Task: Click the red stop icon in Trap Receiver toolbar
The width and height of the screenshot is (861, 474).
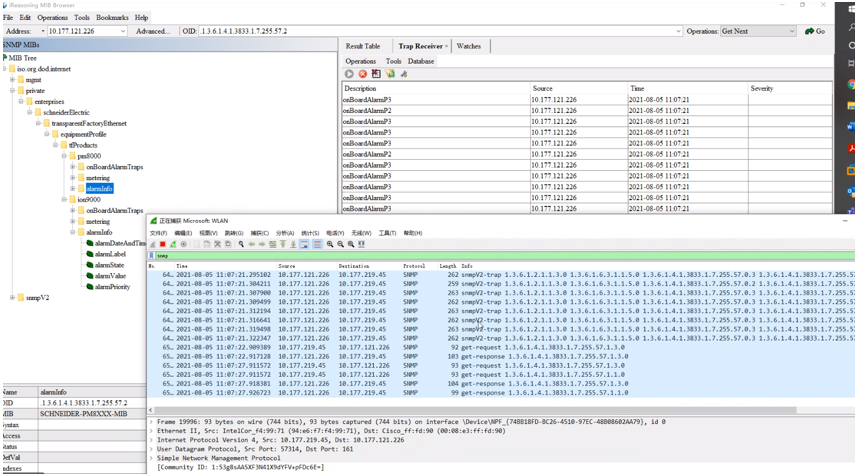Action: point(362,74)
